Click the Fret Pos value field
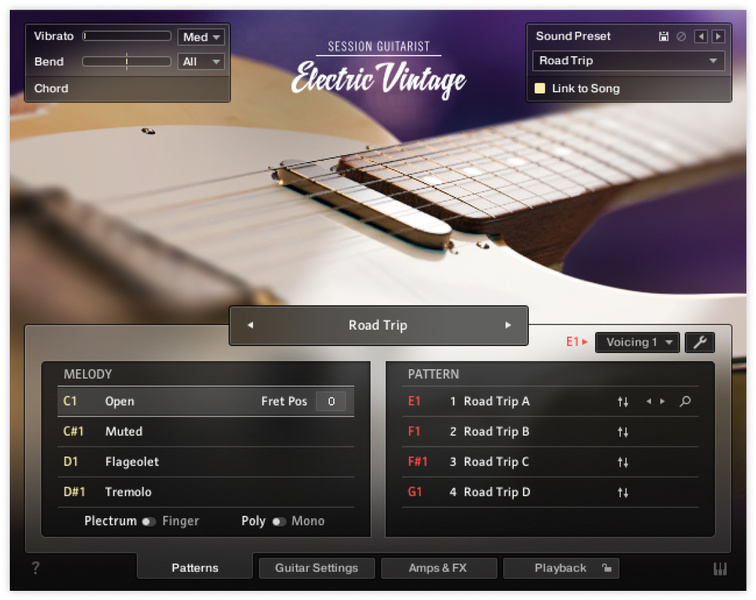 point(331,401)
